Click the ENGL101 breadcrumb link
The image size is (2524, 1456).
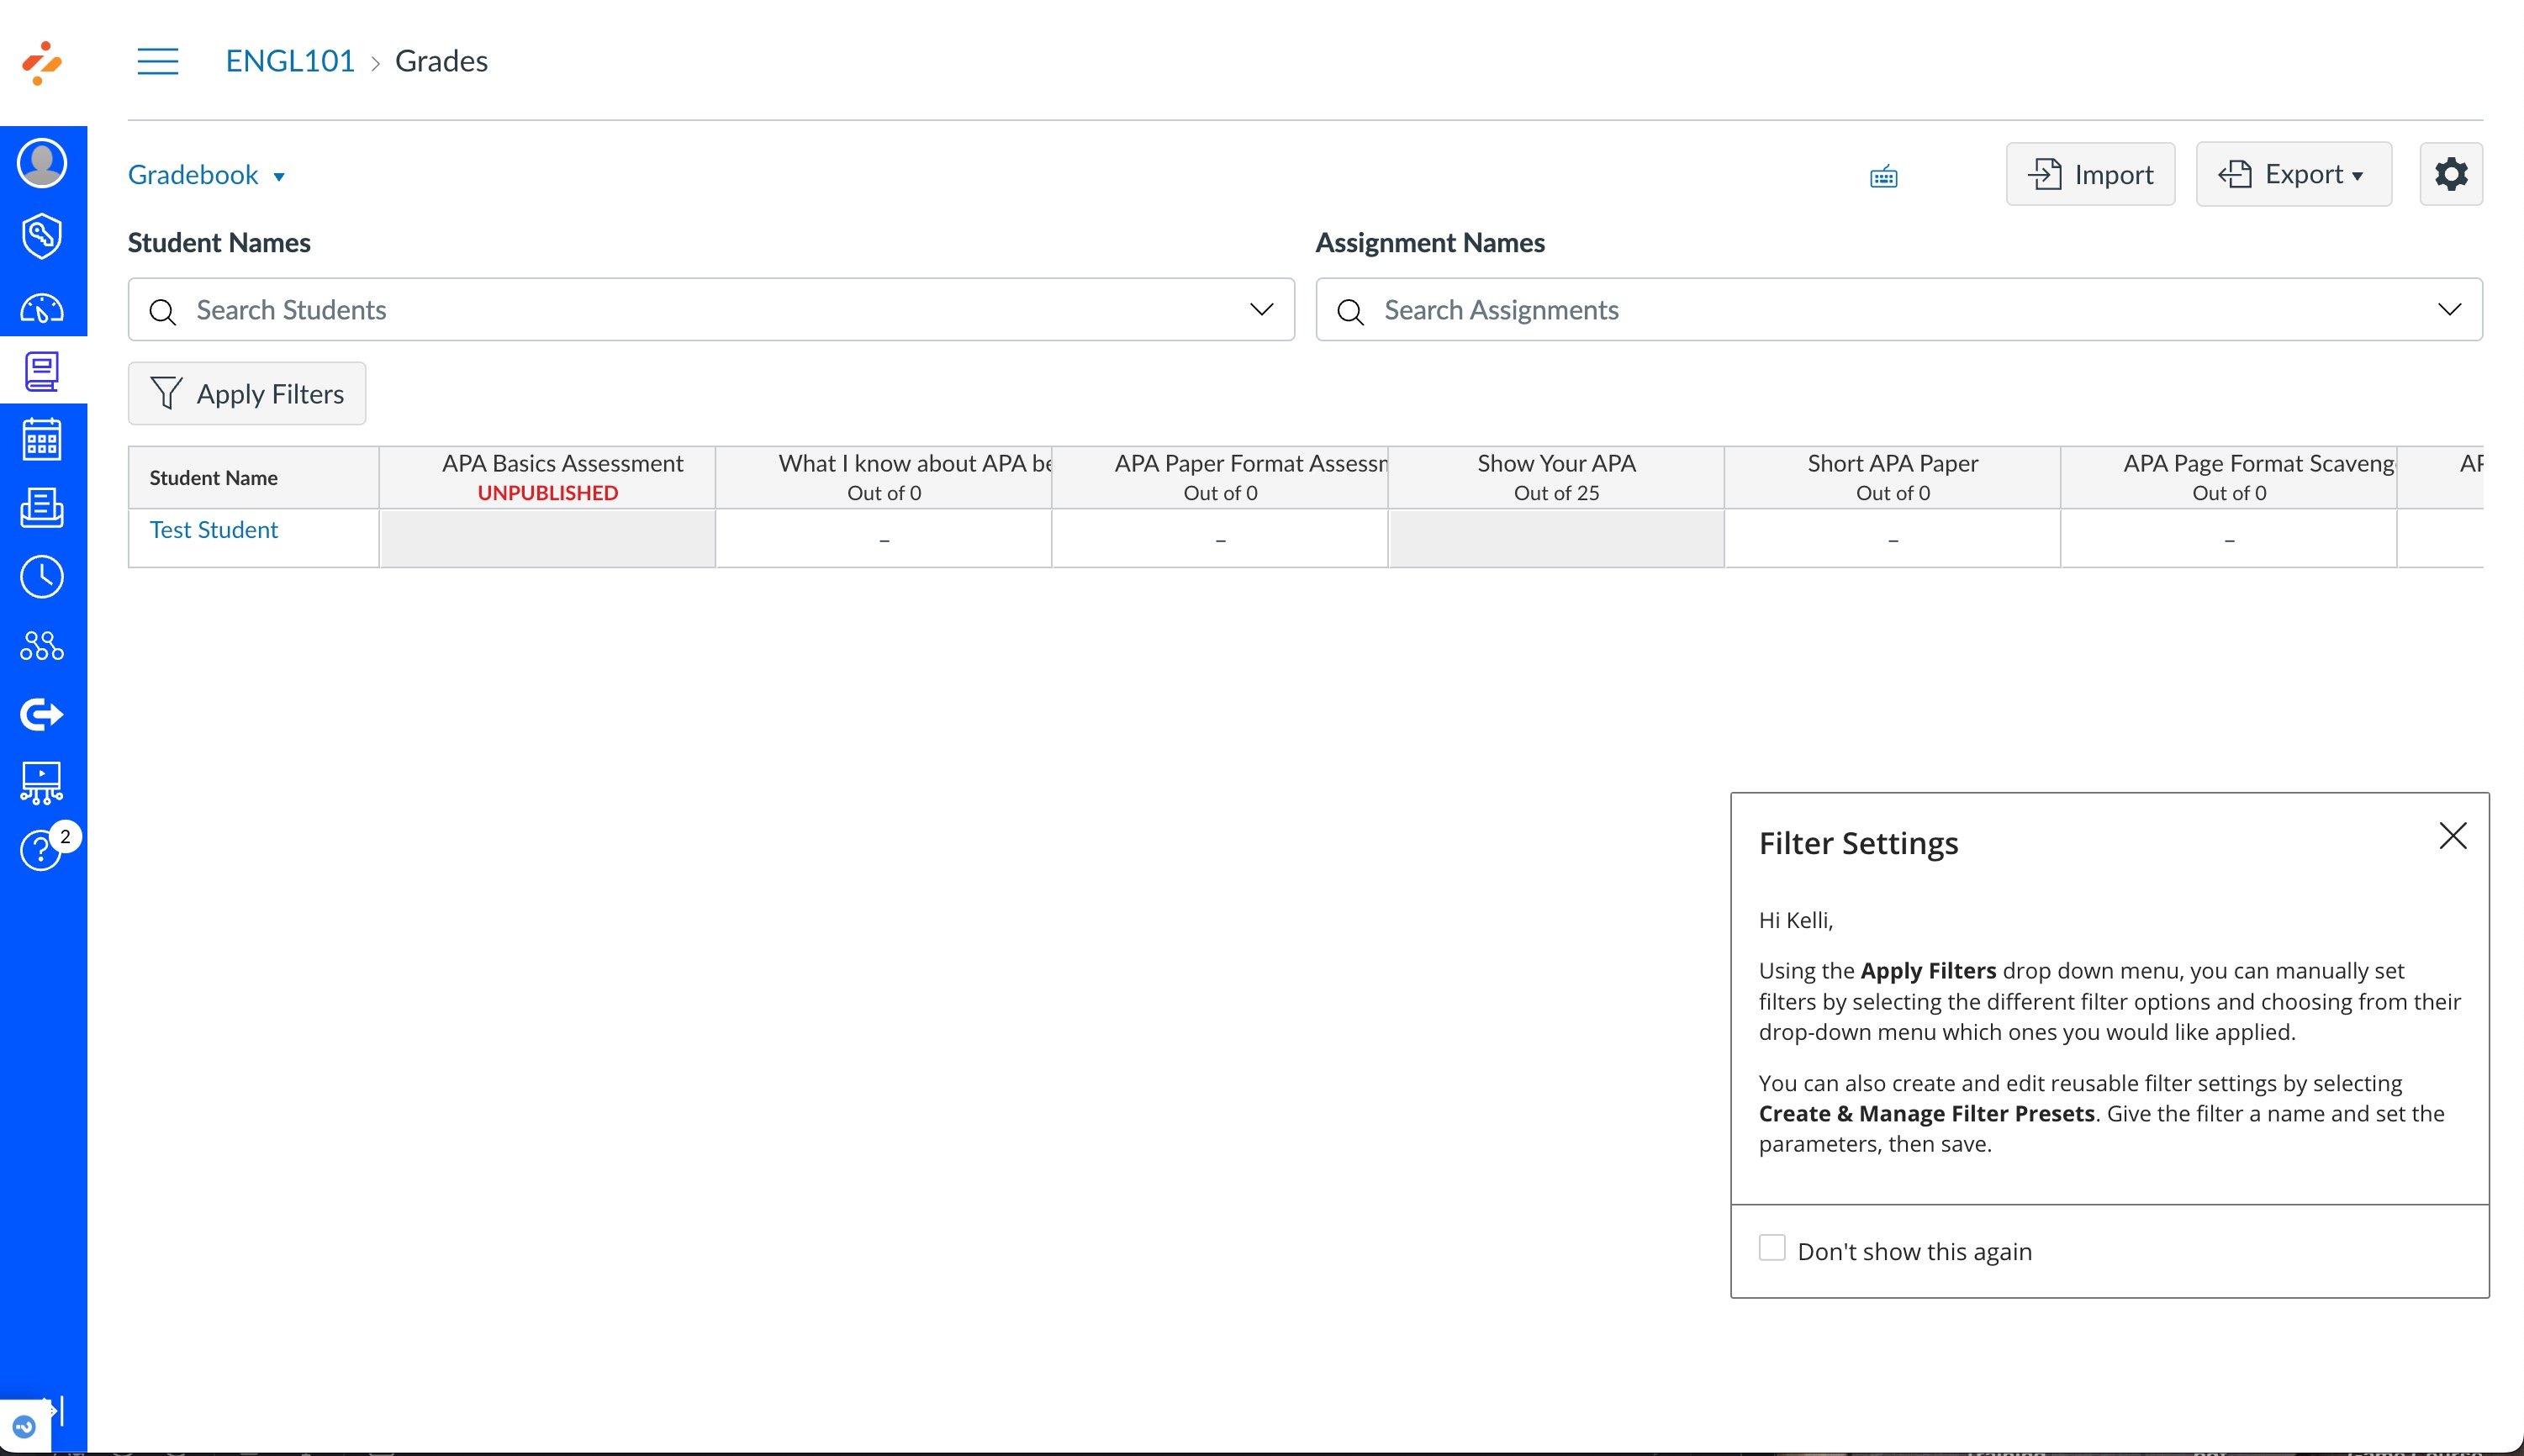point(290,61)
